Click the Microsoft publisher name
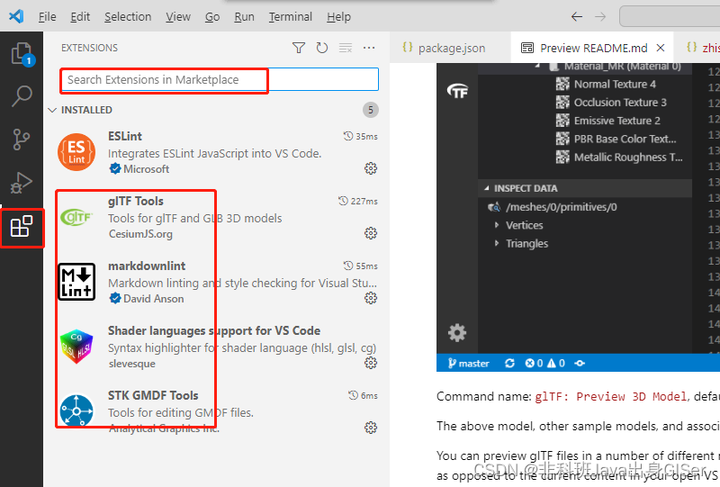This screenshot has width=720, height=487. (146, 169)
